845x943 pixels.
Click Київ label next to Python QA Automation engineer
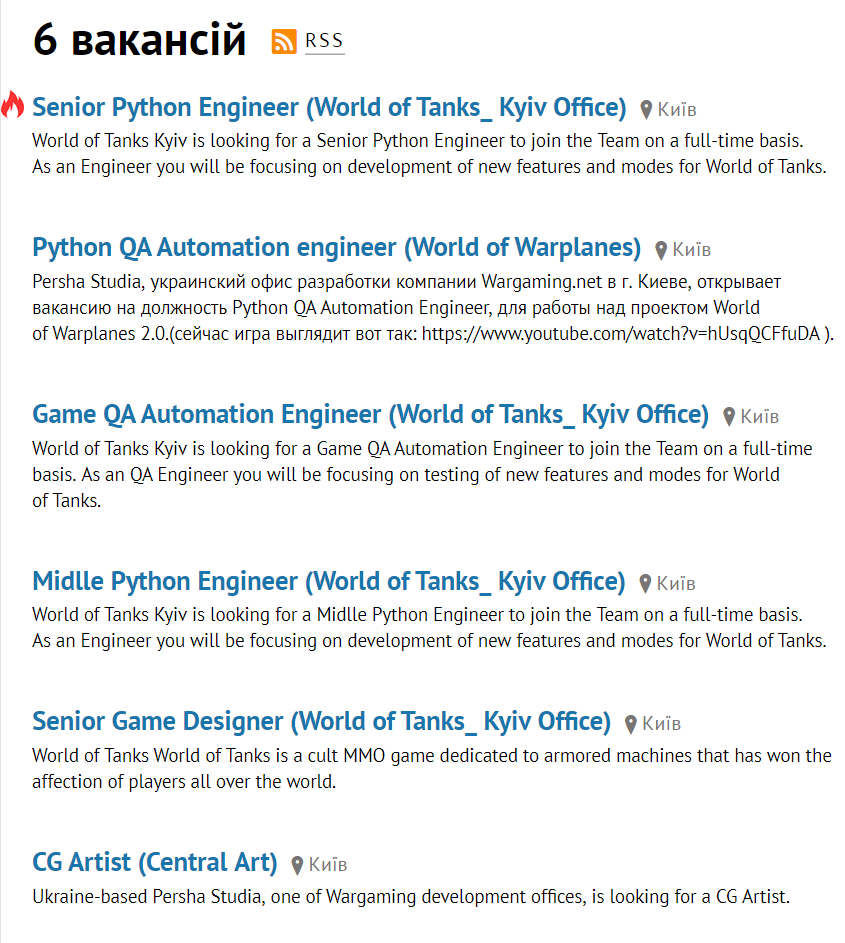[x=692, y=250]
